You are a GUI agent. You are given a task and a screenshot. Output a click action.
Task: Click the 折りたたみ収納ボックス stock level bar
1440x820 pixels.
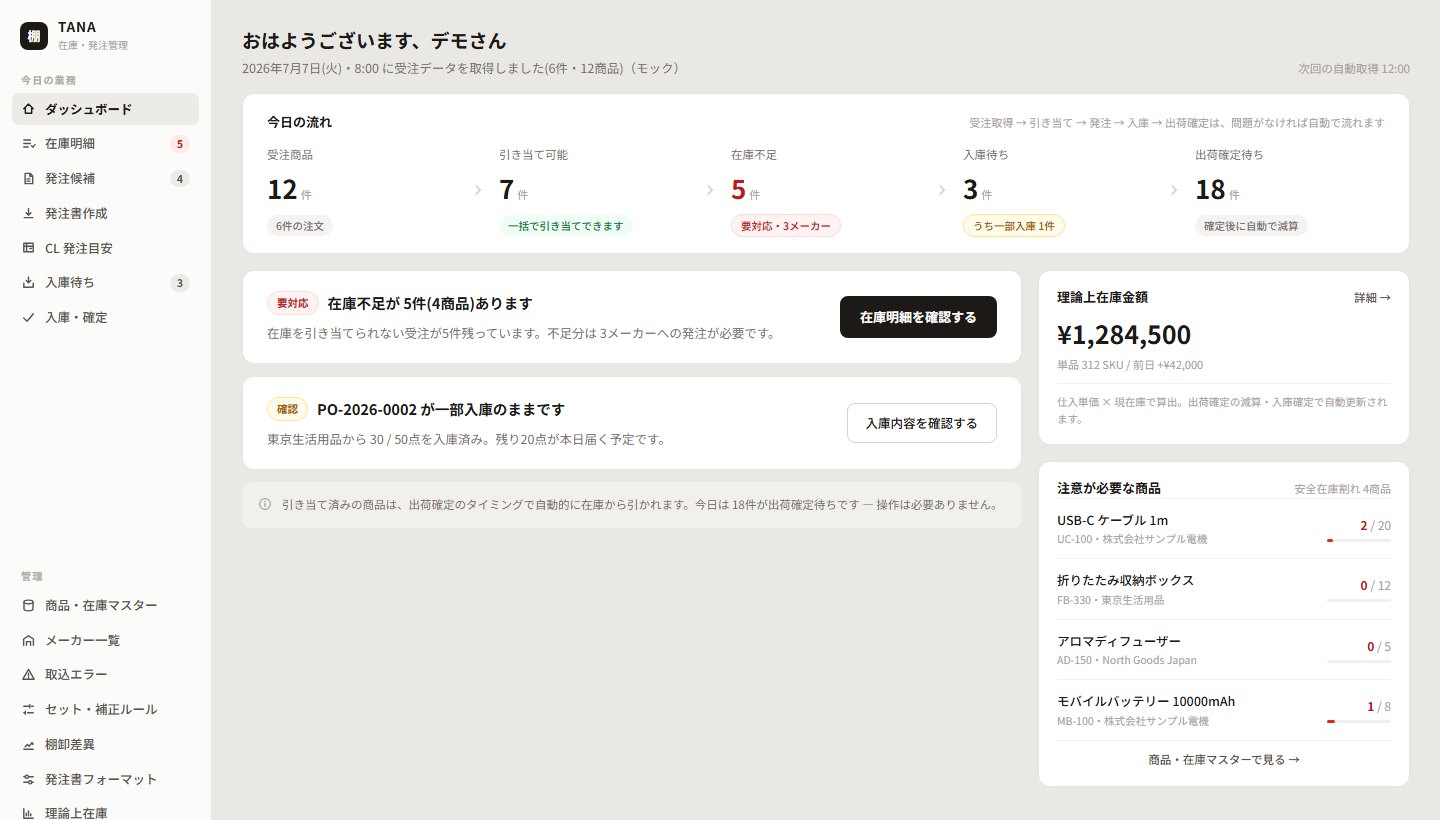[x=1359, y=600]
